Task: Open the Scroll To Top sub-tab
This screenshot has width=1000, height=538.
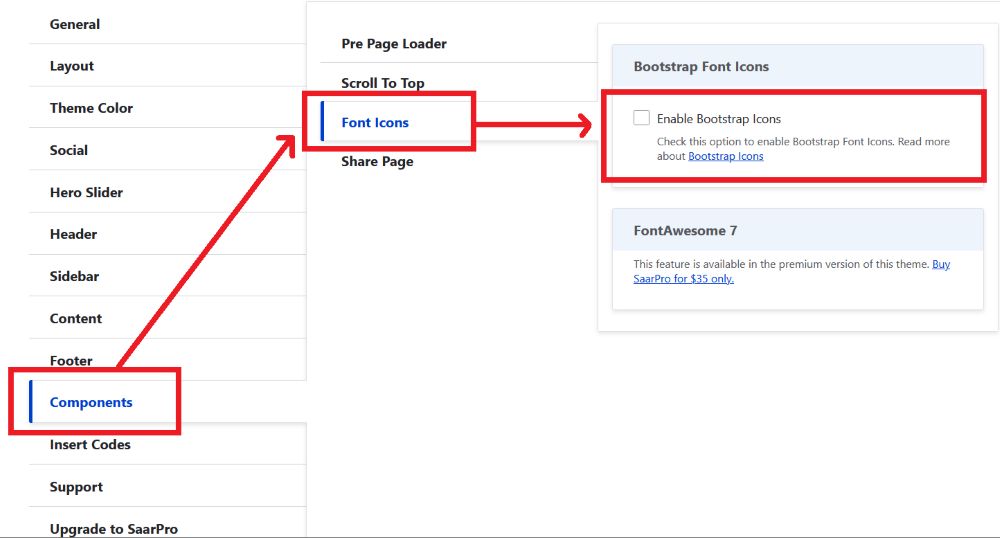Action: point(383,83)
